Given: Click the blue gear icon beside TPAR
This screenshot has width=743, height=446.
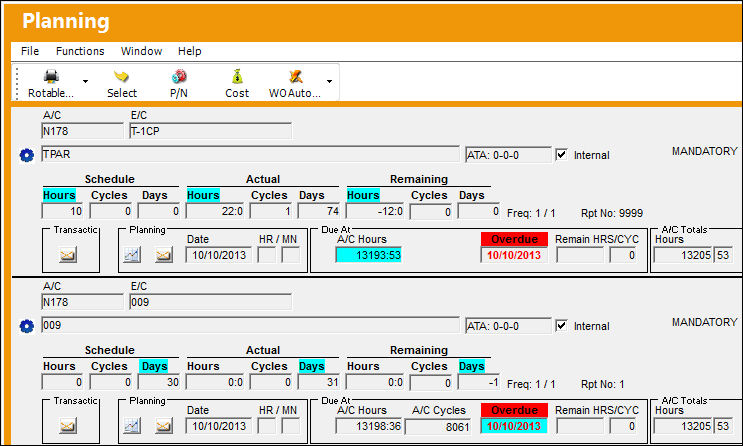Looking at the screenshot, I should tap(27, 155).
